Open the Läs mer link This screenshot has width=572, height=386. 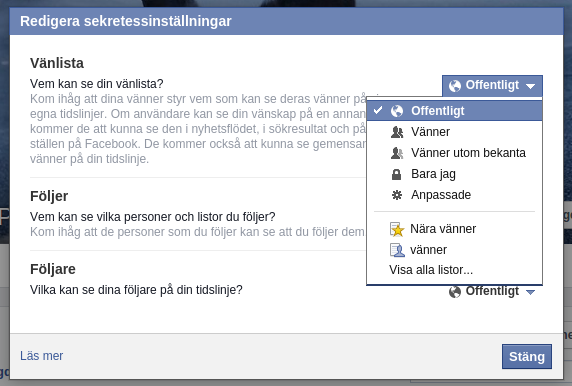tap(42, 356)
